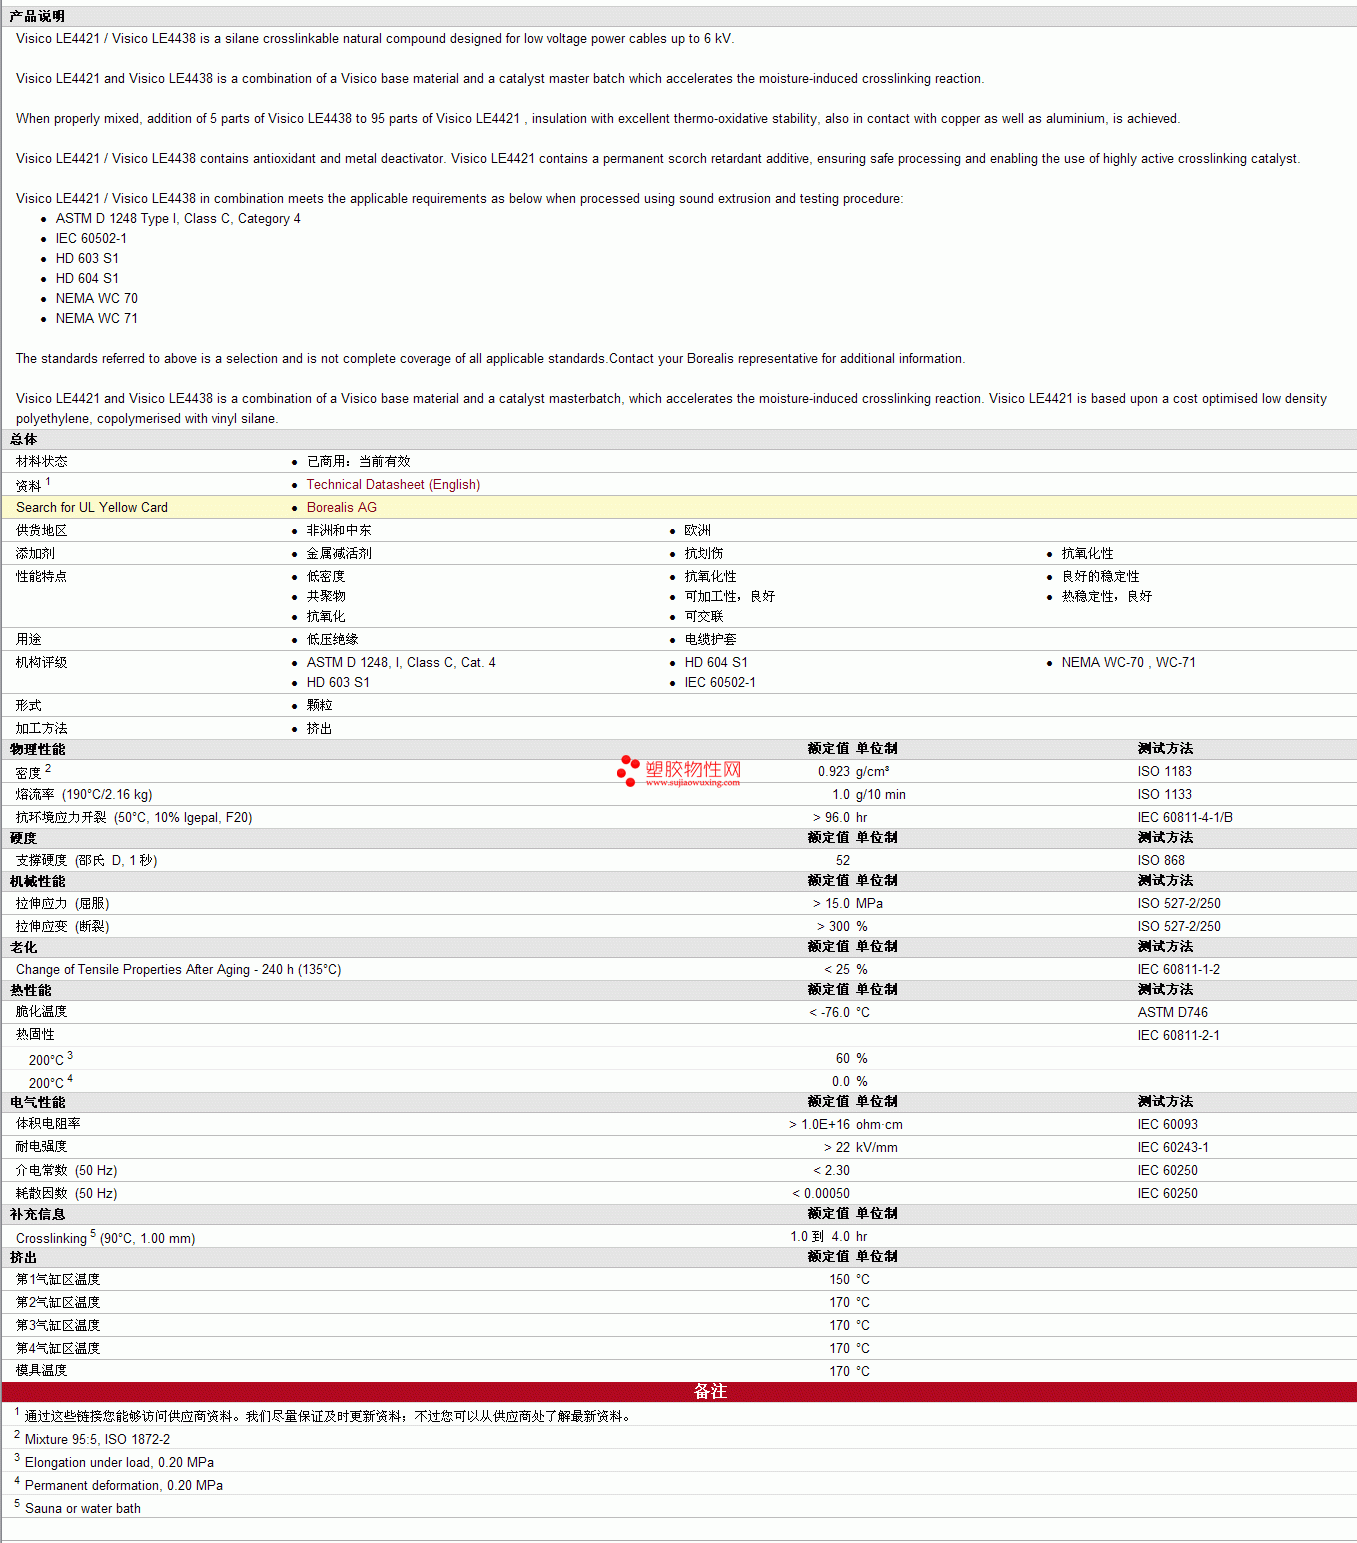Open the Borealis AG link
Image resolution: width=1357 pixels, height=1543 pixels.
[341, 507]
